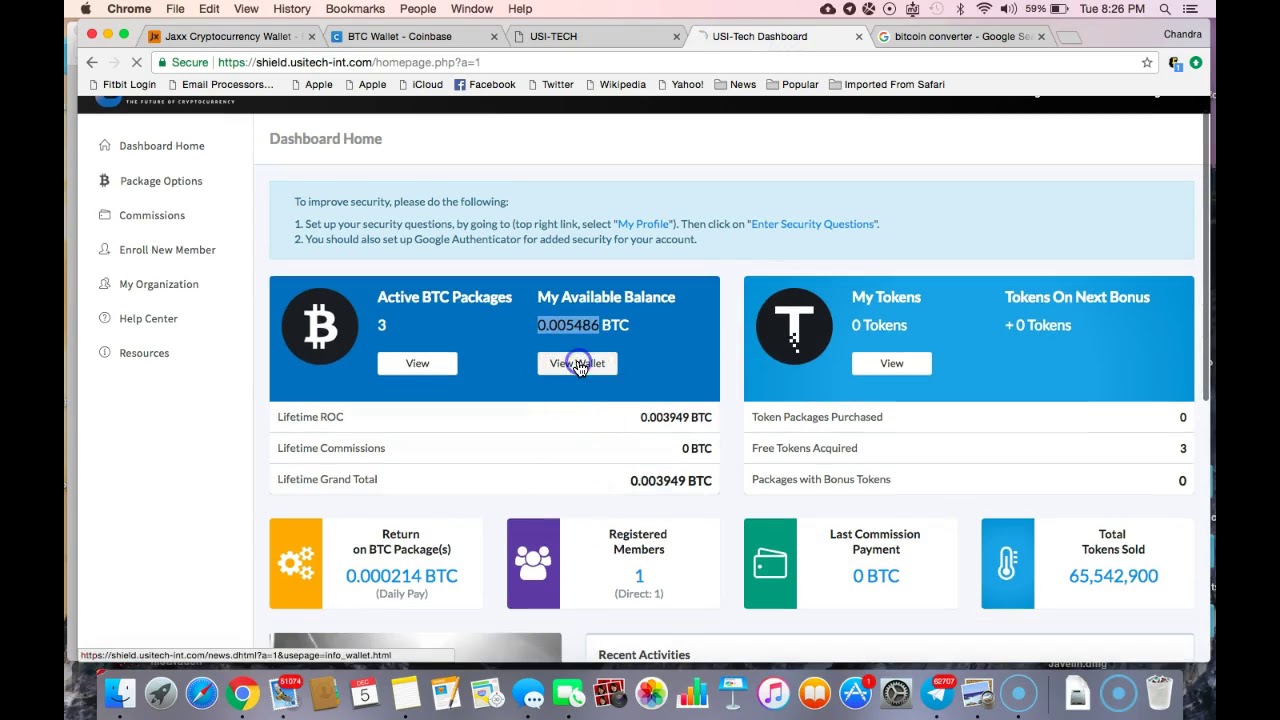This screenshot has width=1280, height=720.
Task: Open My Organization in the sidebar
Action: tap(159, 284)
